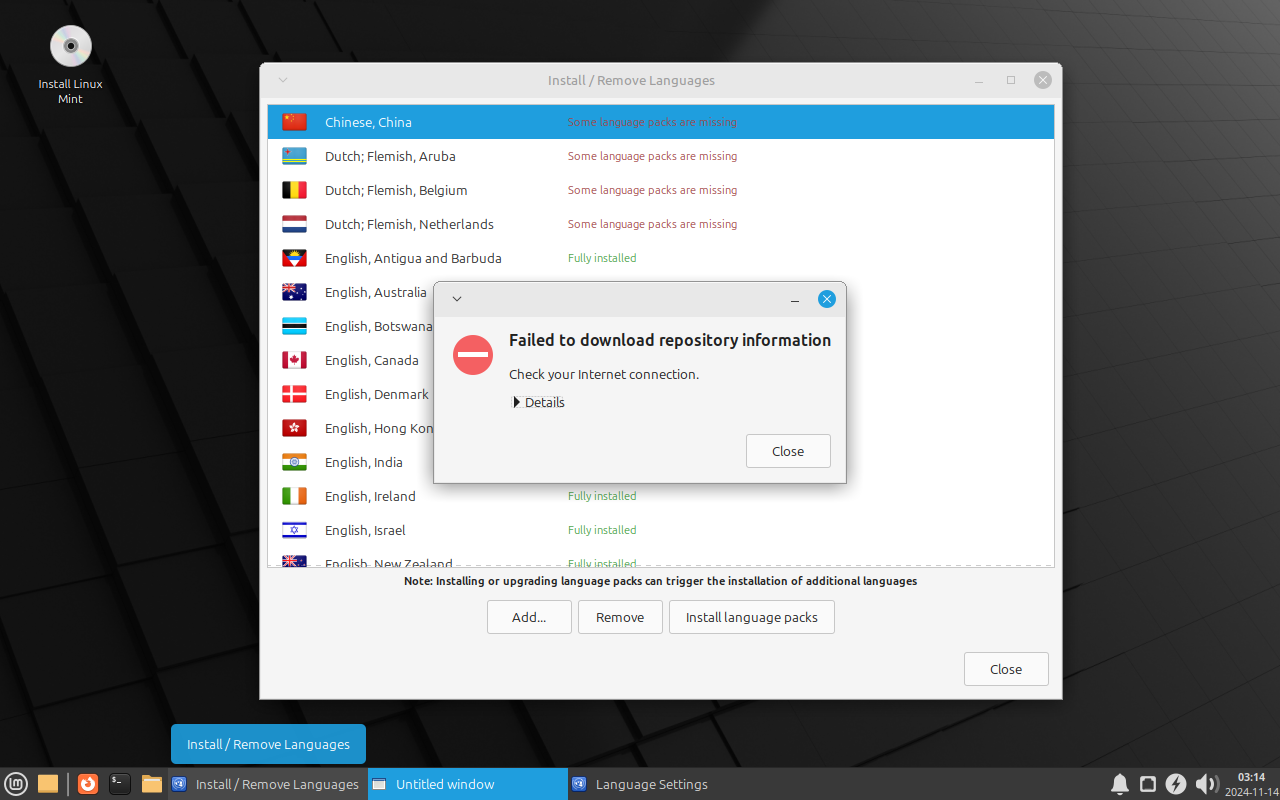Open the Files launcher beside Terminal
The image size is (1280, 800).
(x=152, y=784)
